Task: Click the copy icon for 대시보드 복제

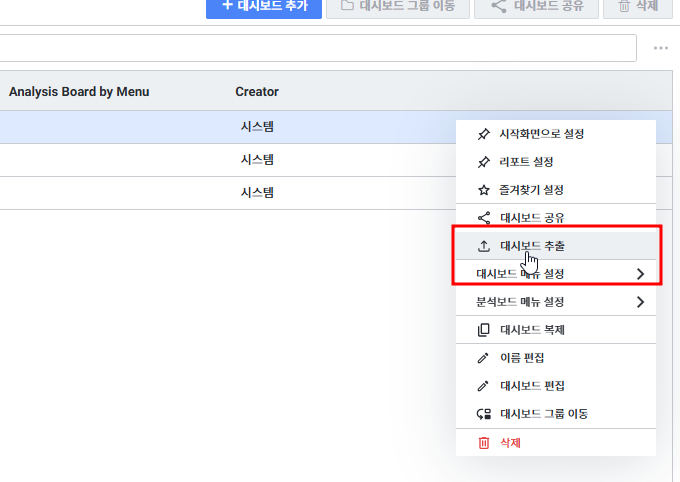Action: pos(484,330)
